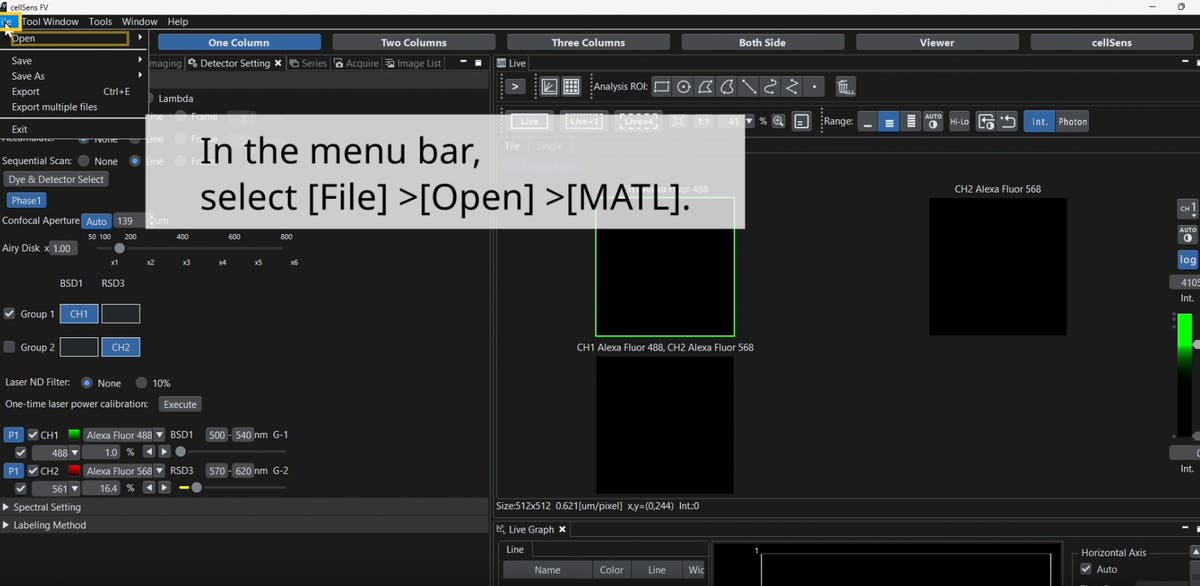Toggle the grid display icon
1200x586 pixels.
(x=571, y=87)
